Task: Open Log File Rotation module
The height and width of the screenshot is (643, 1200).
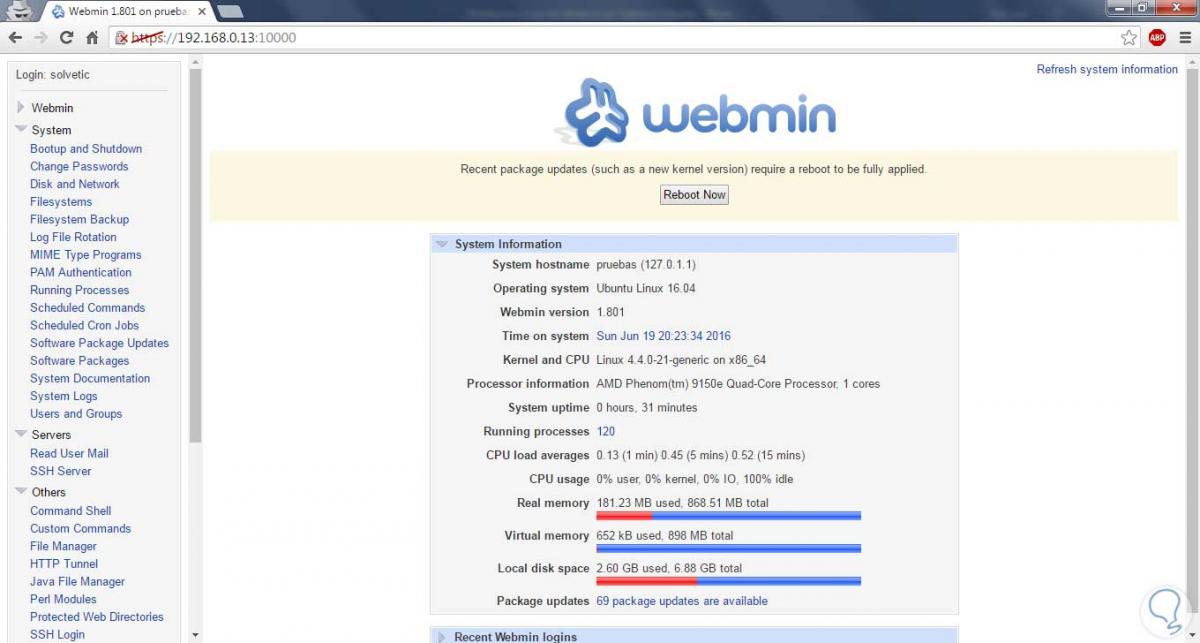Action: (x=73, y=237)
